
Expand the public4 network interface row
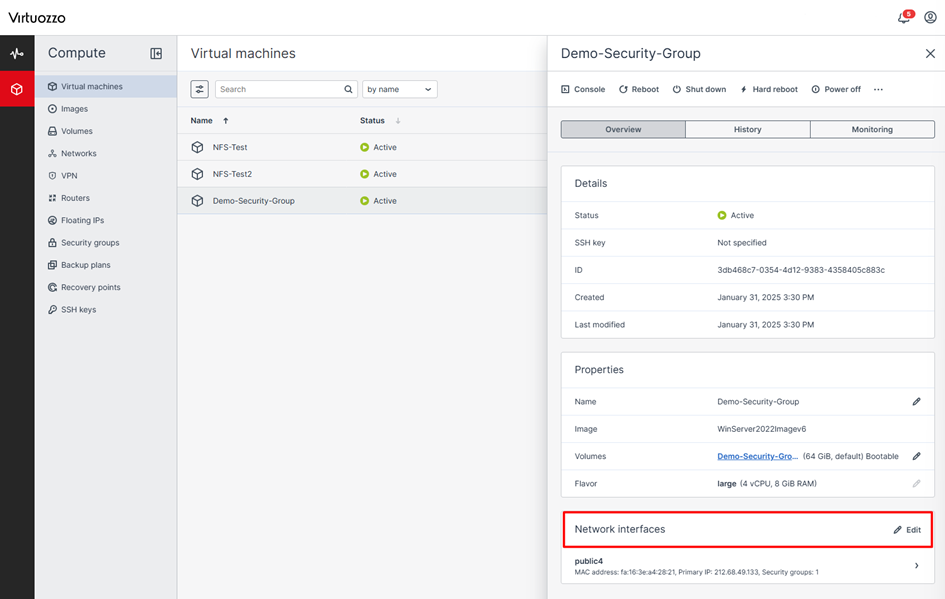pyautogui.click(x=916, y=566)
